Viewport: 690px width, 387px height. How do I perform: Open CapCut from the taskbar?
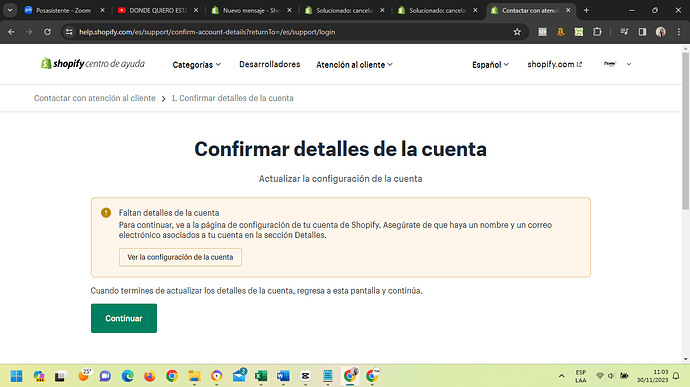[x=305, y=376]
